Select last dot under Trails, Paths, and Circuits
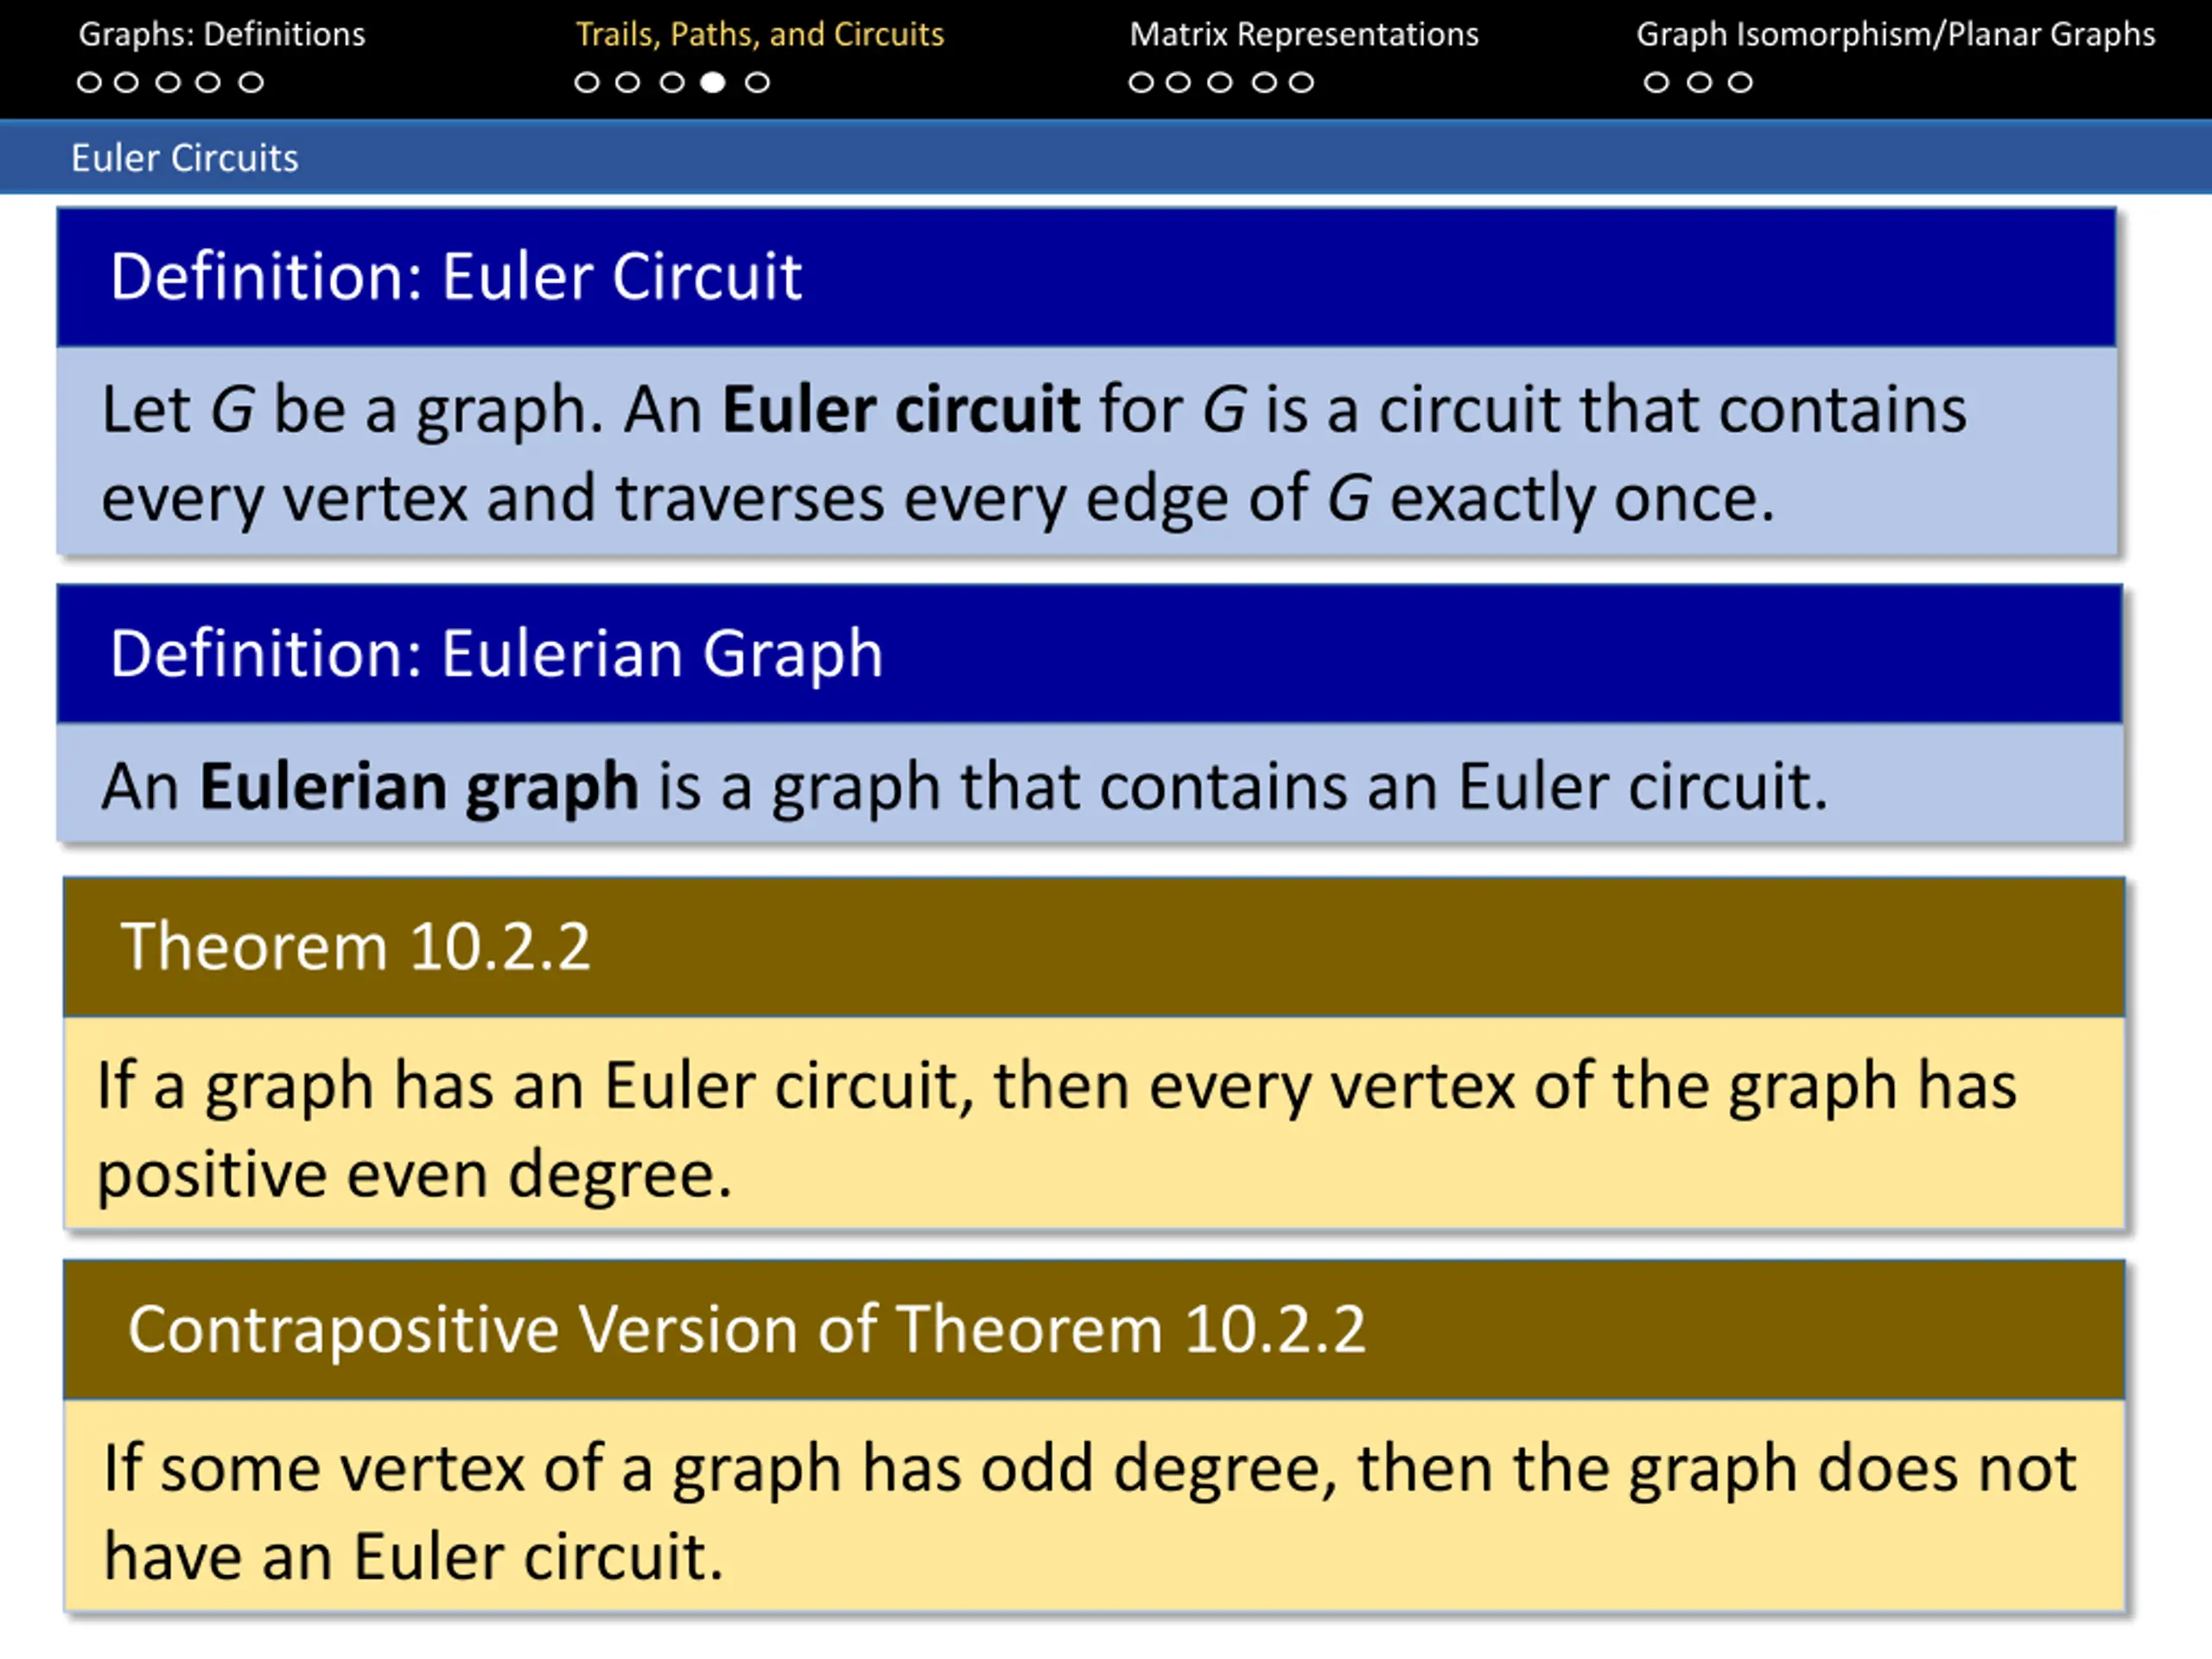 (757, 82)
